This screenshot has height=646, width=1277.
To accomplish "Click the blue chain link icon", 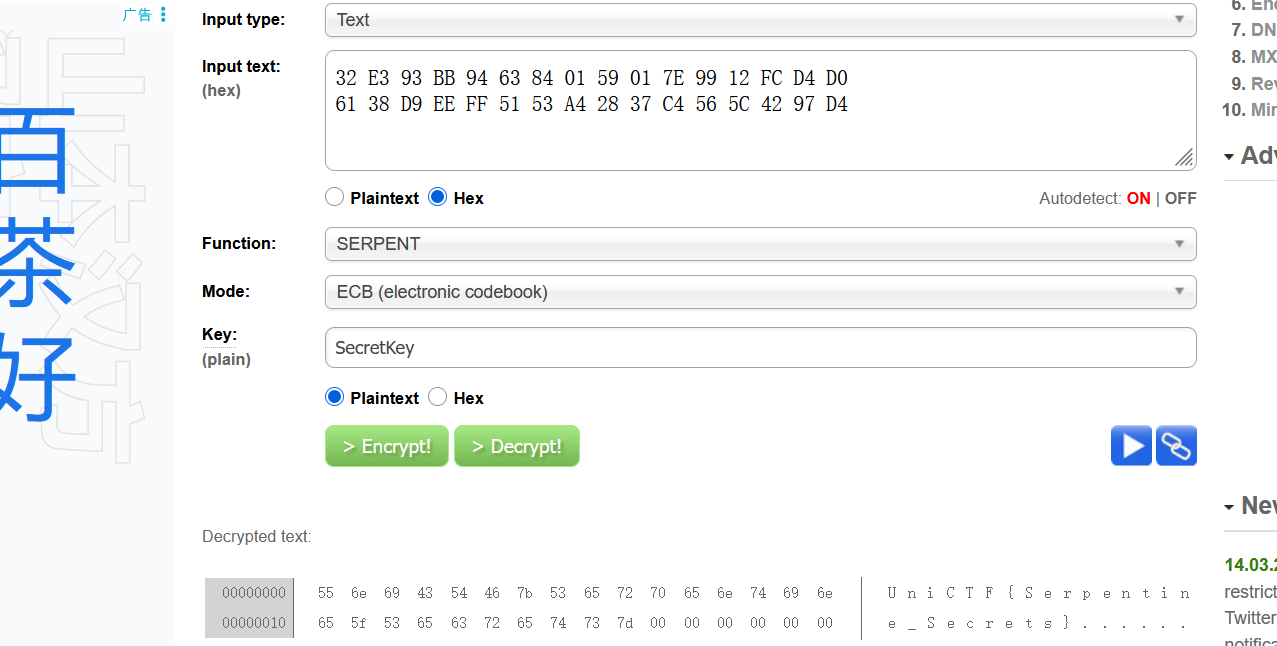I will 1176,446.
